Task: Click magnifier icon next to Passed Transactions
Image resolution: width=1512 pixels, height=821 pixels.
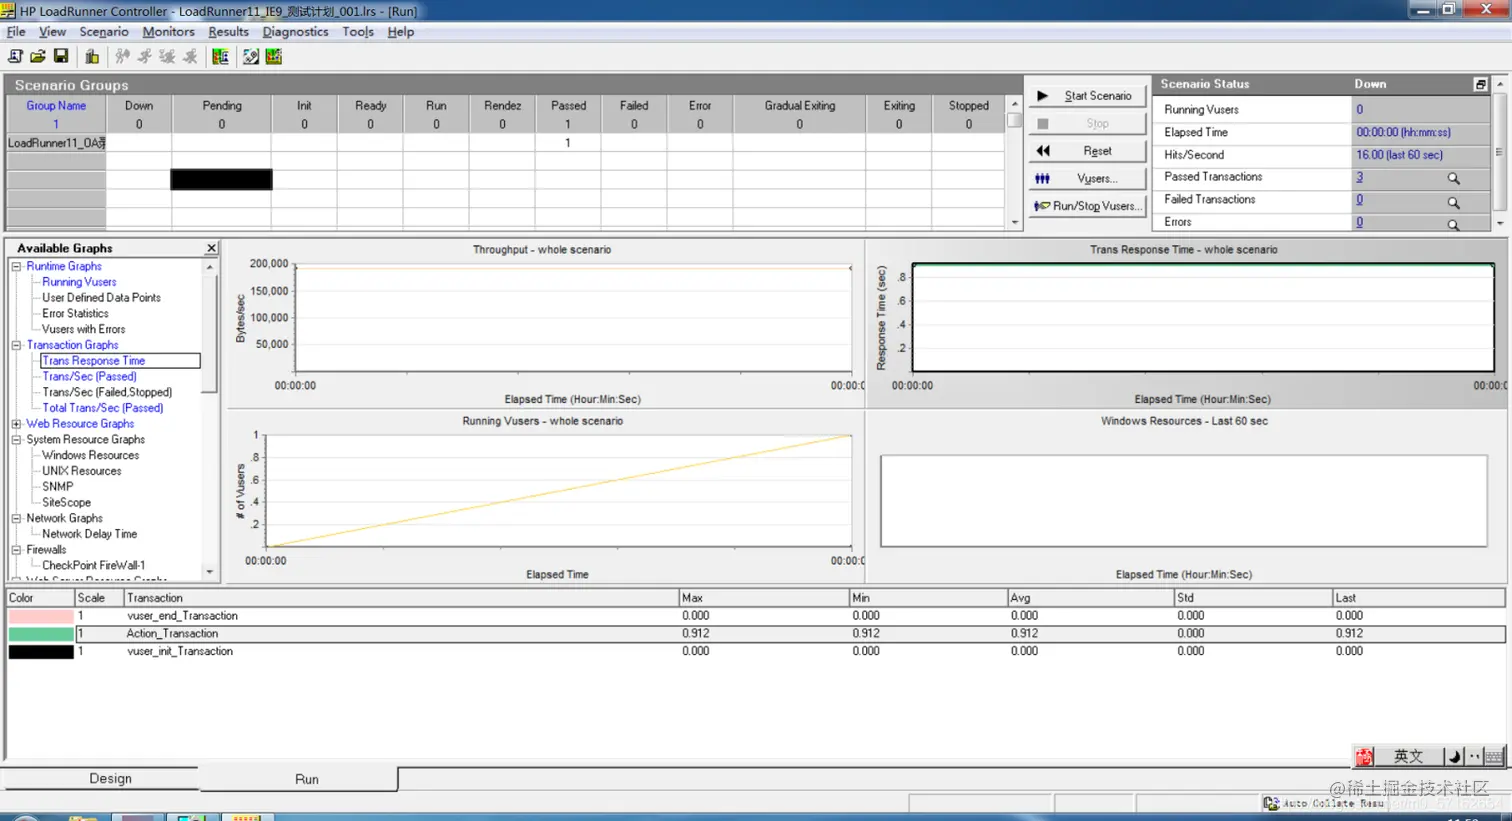Action: (x=1453, y=178)
